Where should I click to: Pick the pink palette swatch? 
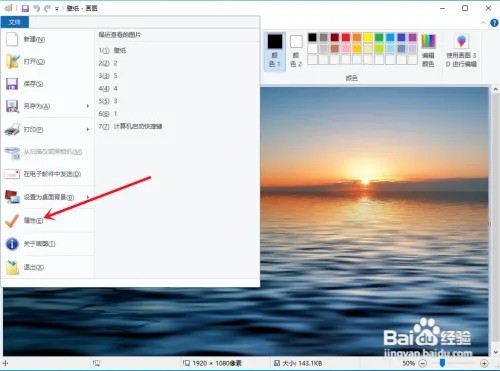click(346, 49)
